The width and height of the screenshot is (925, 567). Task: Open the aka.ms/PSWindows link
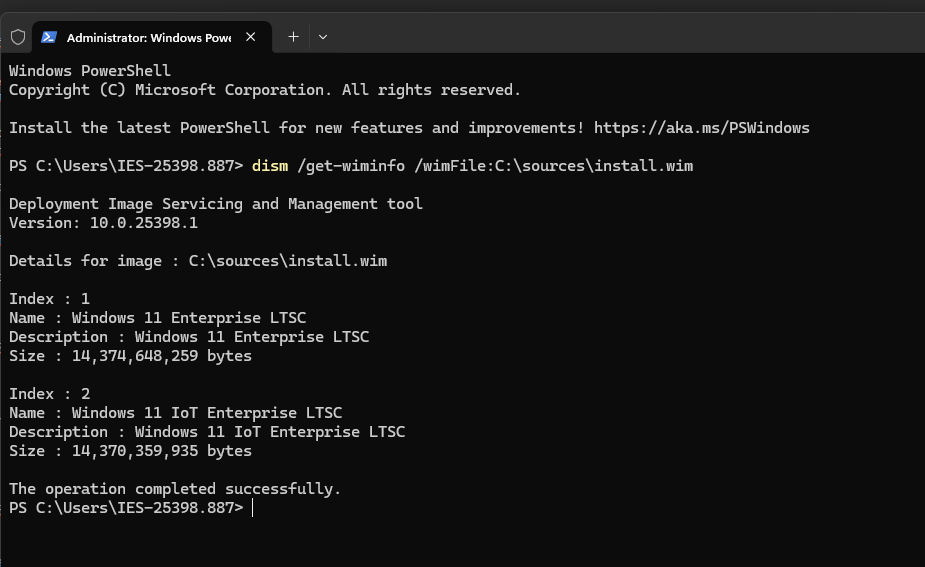[x=701, y=128]
